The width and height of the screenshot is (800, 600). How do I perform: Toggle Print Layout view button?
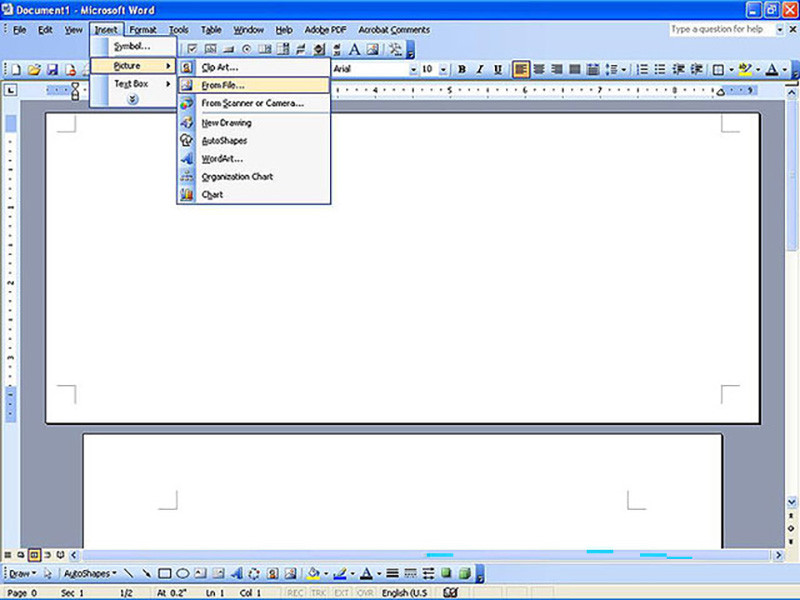[x=34, y=555]
